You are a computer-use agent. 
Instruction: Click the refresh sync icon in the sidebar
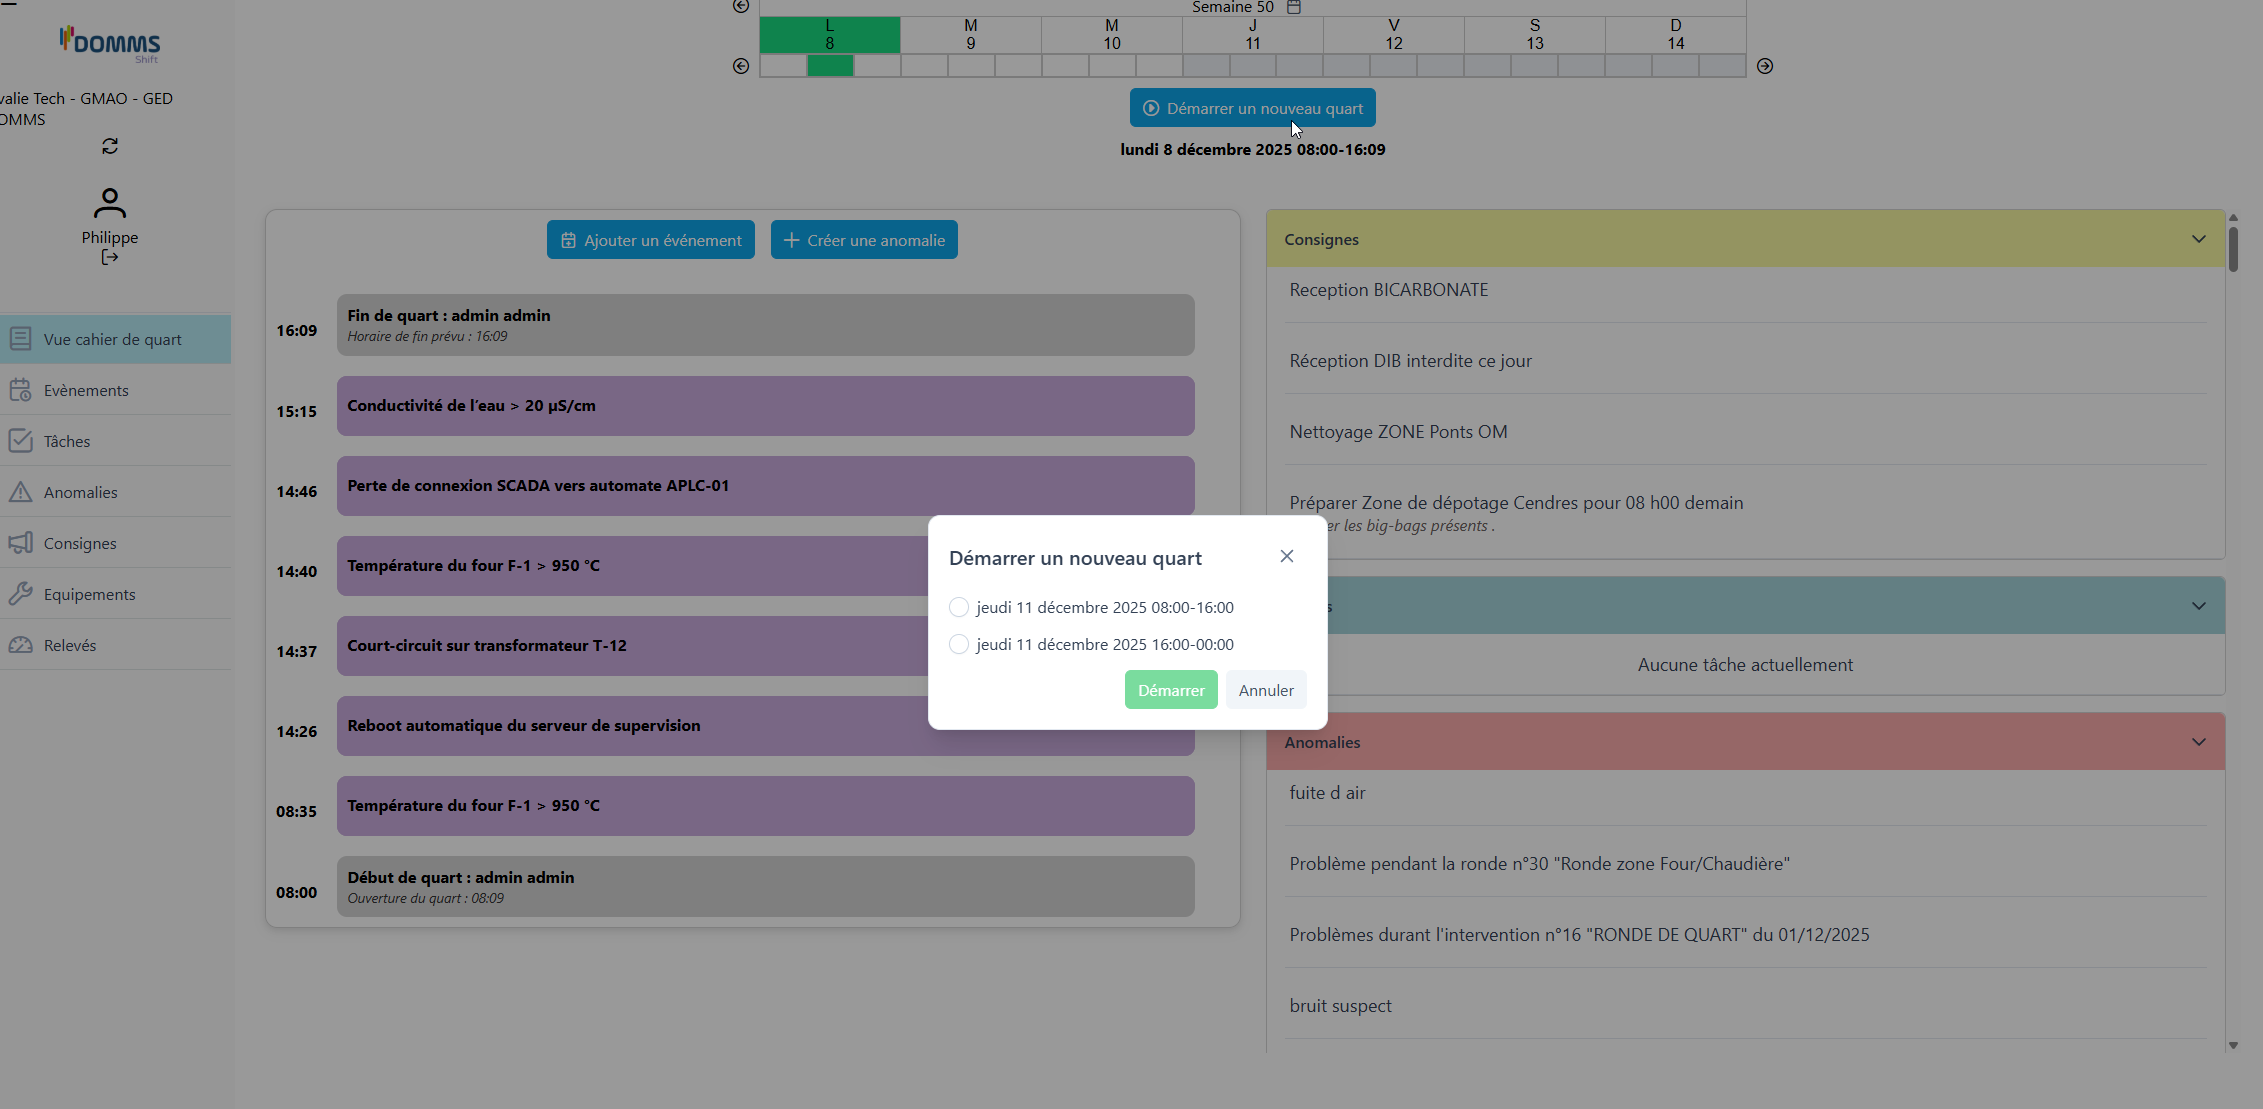(110, 146)
